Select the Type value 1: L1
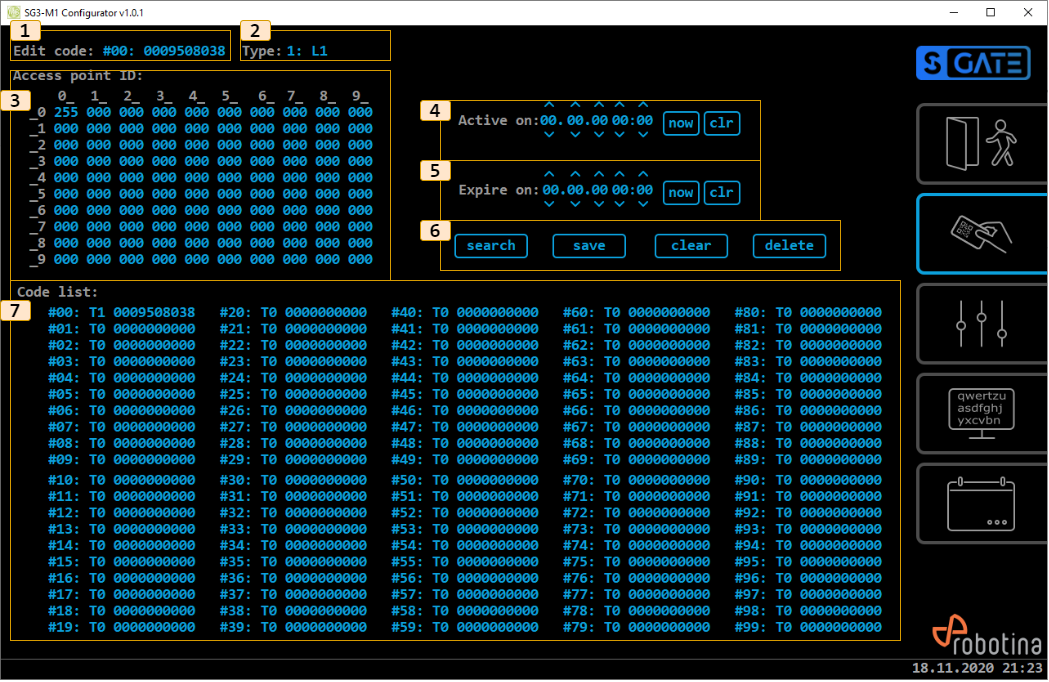Image resolution: width=1049 pixels, height=682 pixels. tap(307, 50)
